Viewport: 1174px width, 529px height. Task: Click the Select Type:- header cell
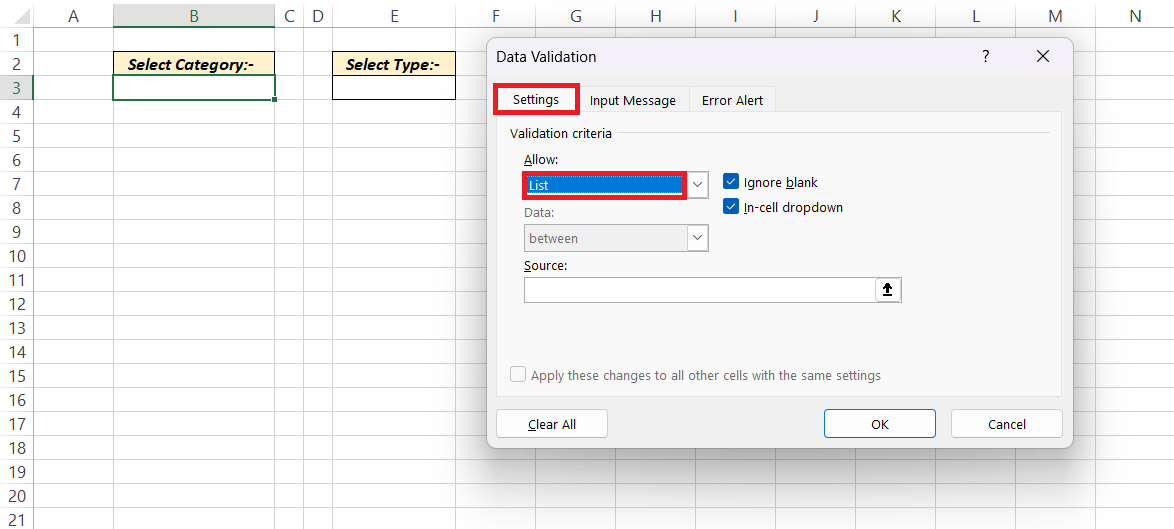[x=394, y=64]
